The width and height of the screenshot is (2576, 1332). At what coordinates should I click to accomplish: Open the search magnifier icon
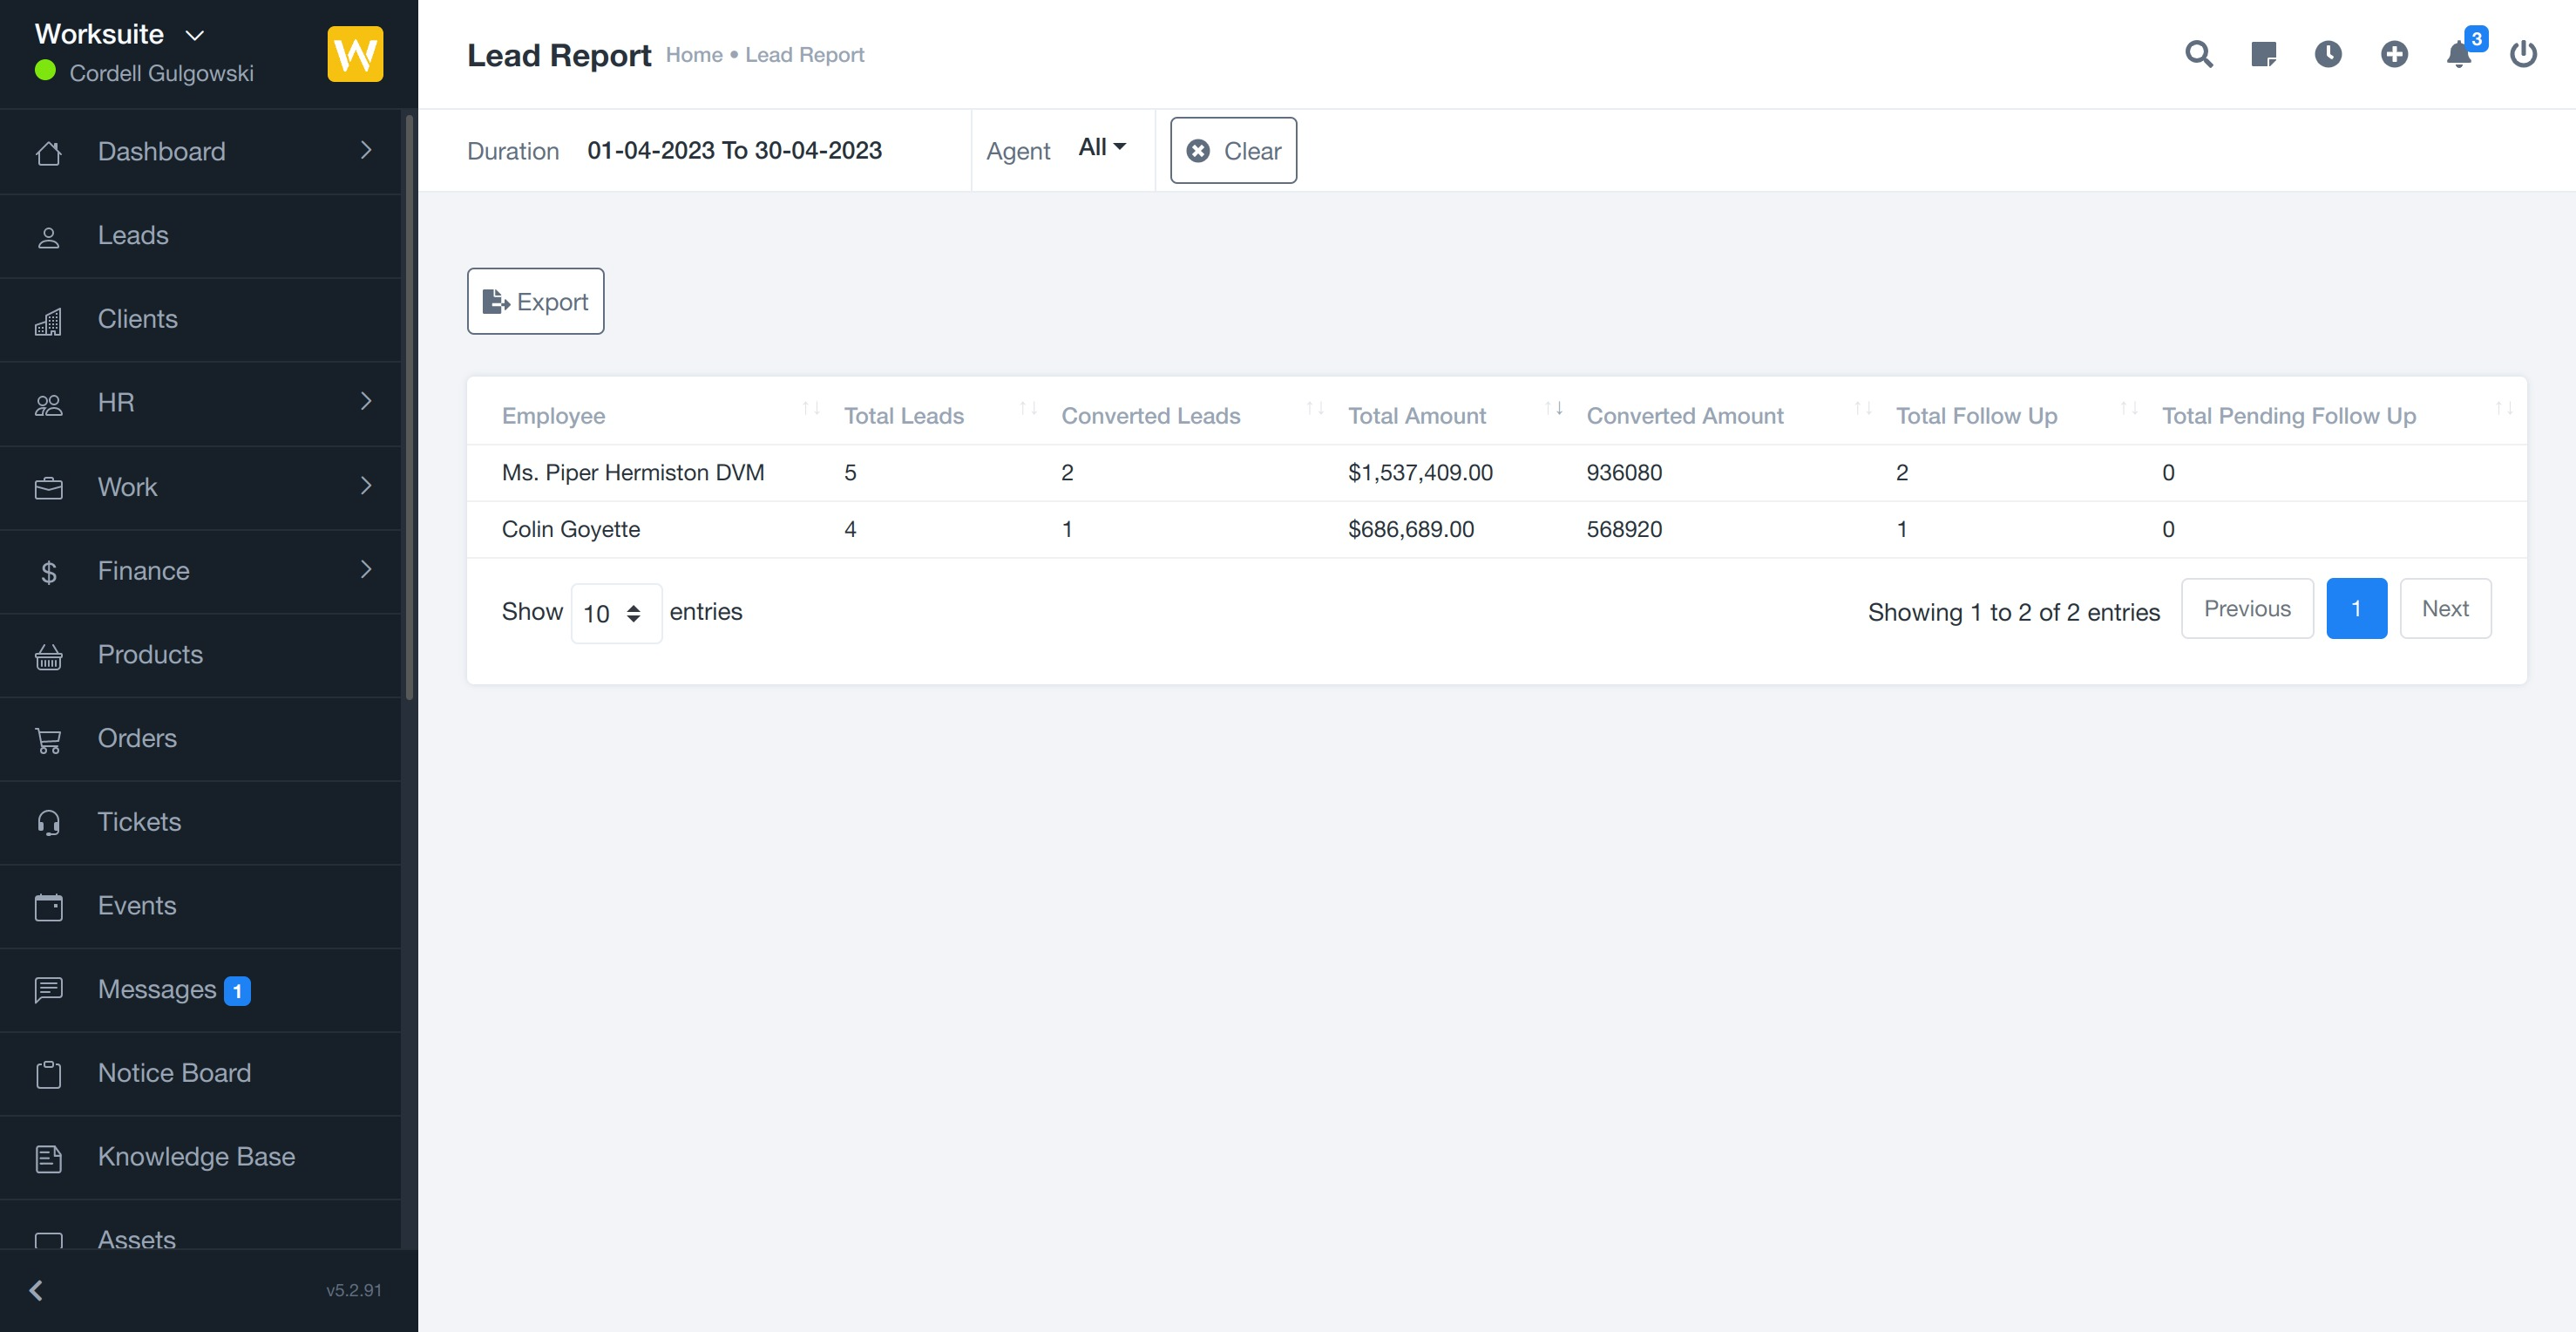click(x=2198, y=54)
